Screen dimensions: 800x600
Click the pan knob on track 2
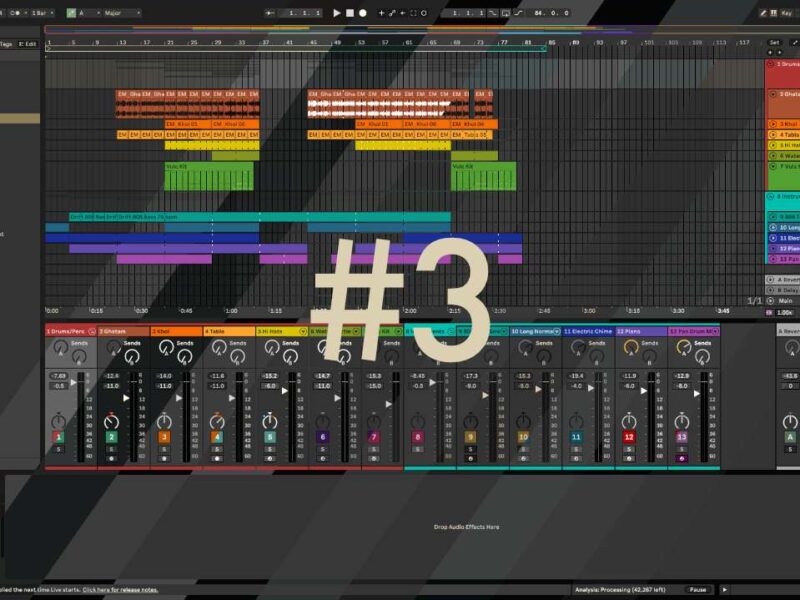pos(111,420)
